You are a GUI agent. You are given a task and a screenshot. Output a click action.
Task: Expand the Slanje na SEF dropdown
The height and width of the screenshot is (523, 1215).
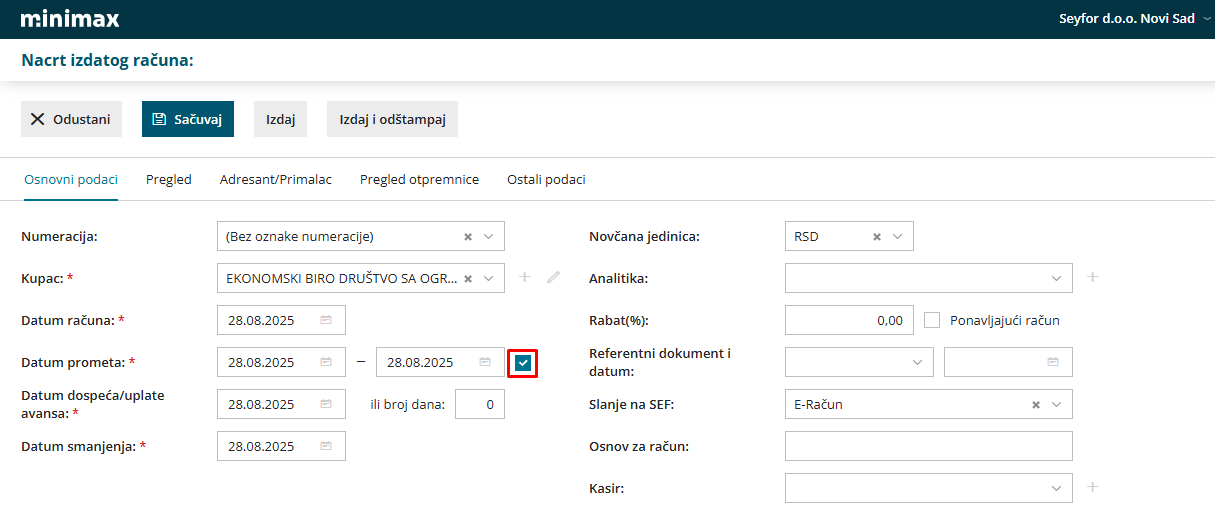[x=1057, y=405]
